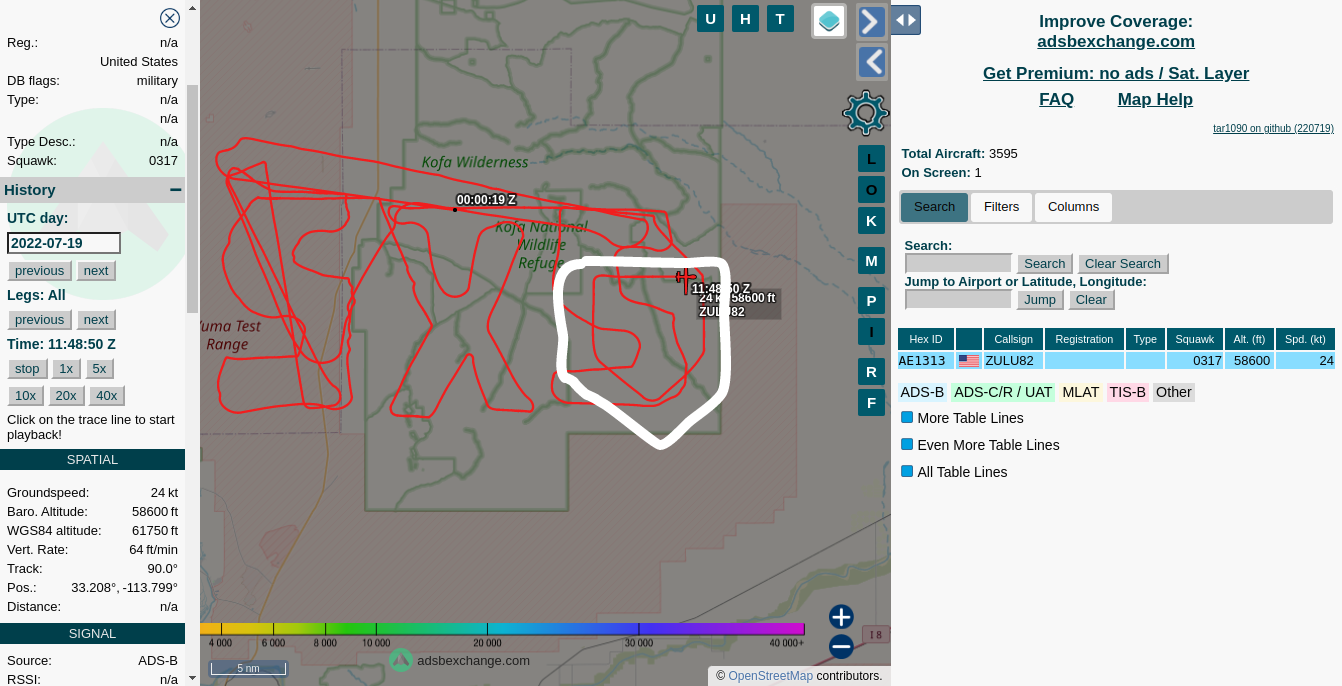
Task: Click the Clear Search button
Action: pos(1123,264)
